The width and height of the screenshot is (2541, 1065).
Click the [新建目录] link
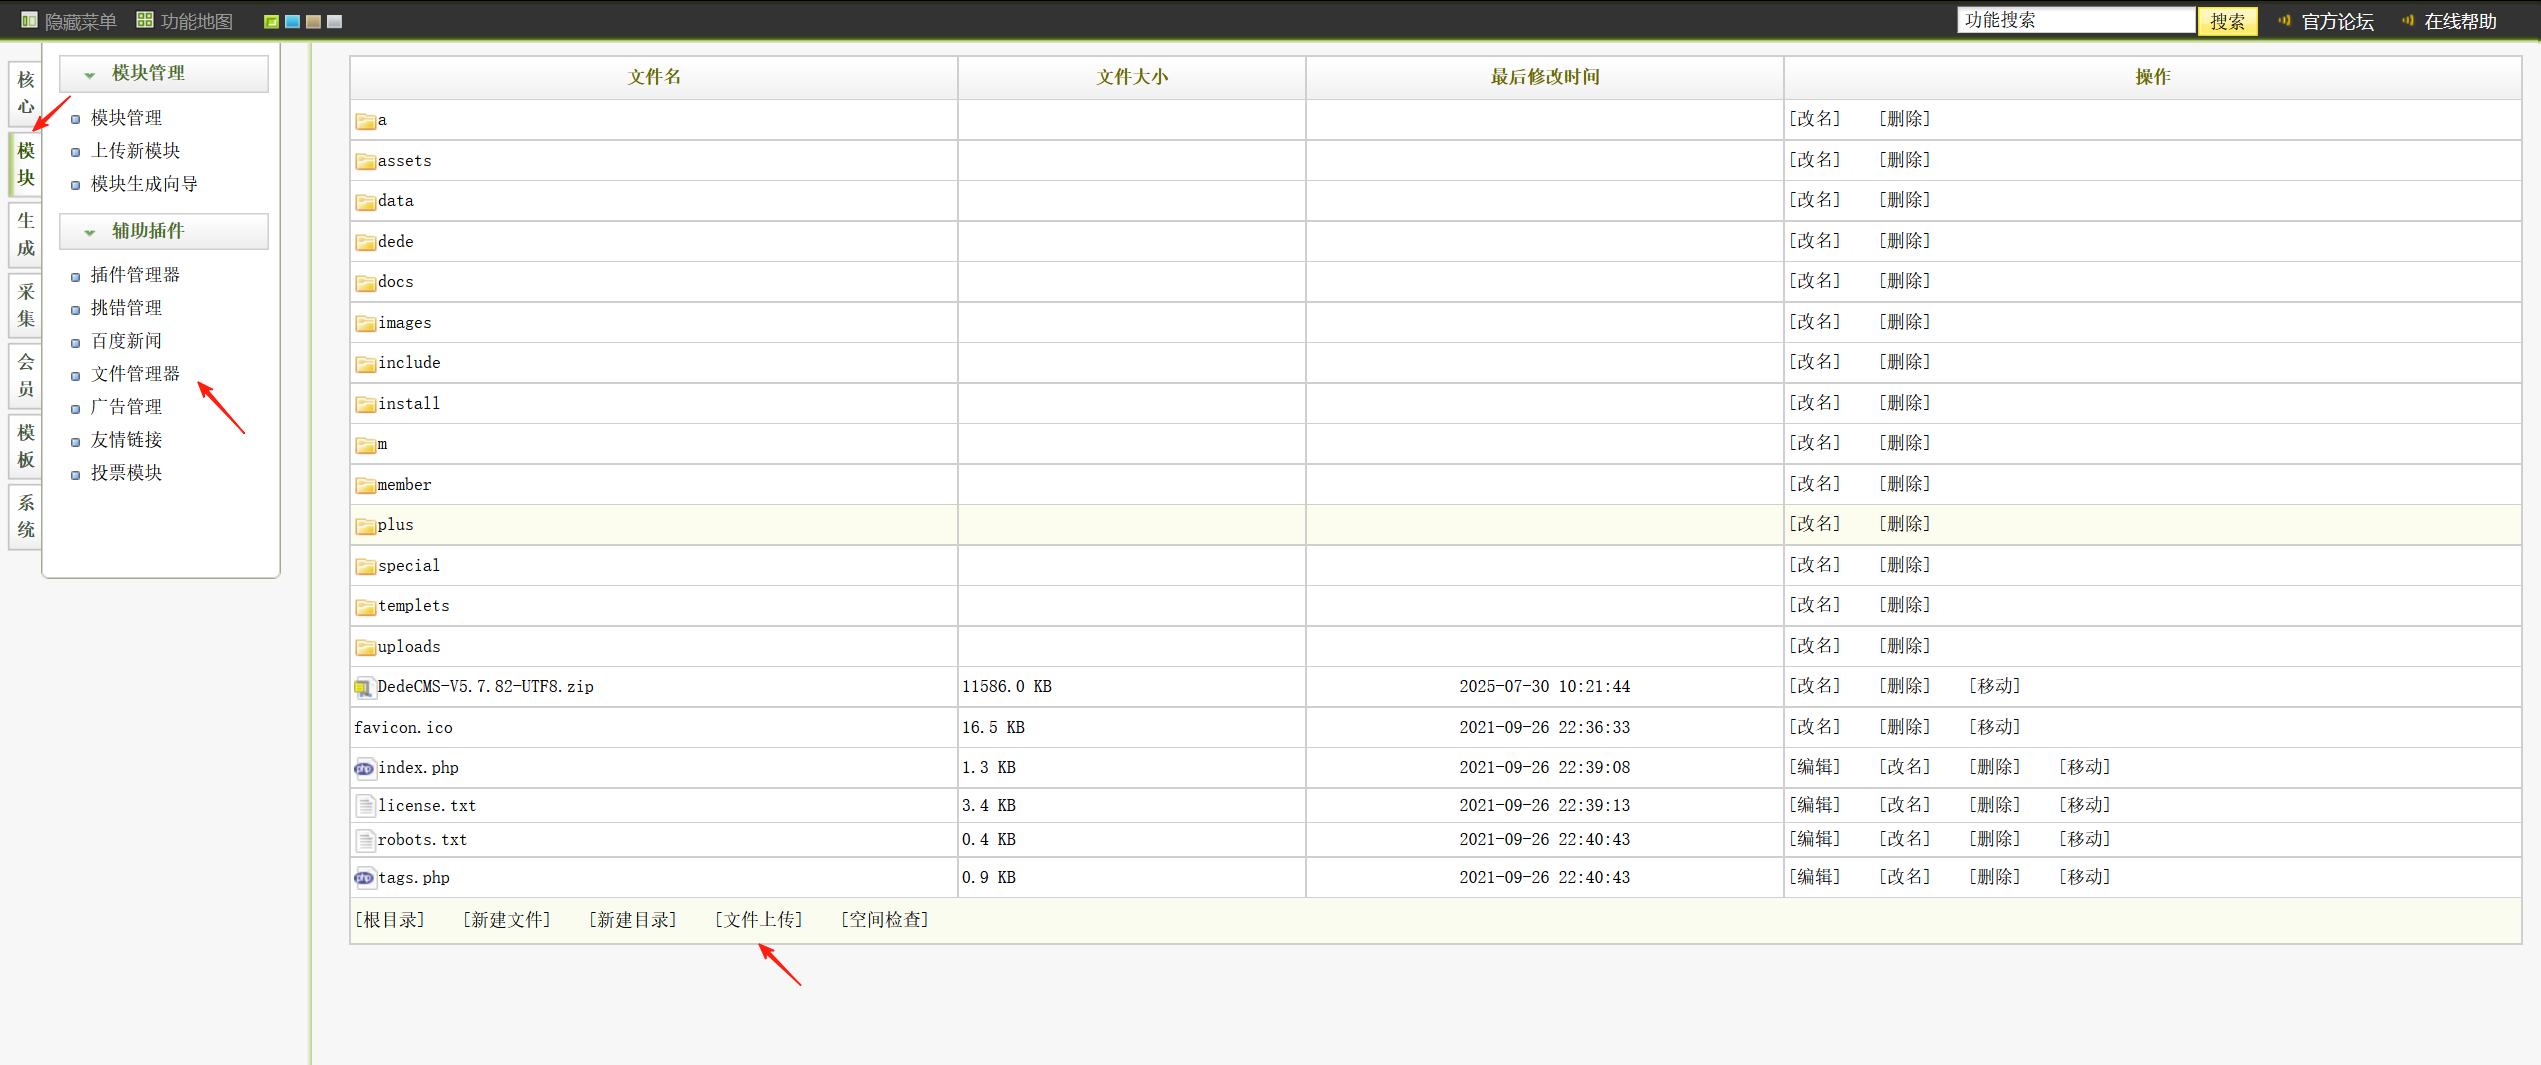[633, 920]
